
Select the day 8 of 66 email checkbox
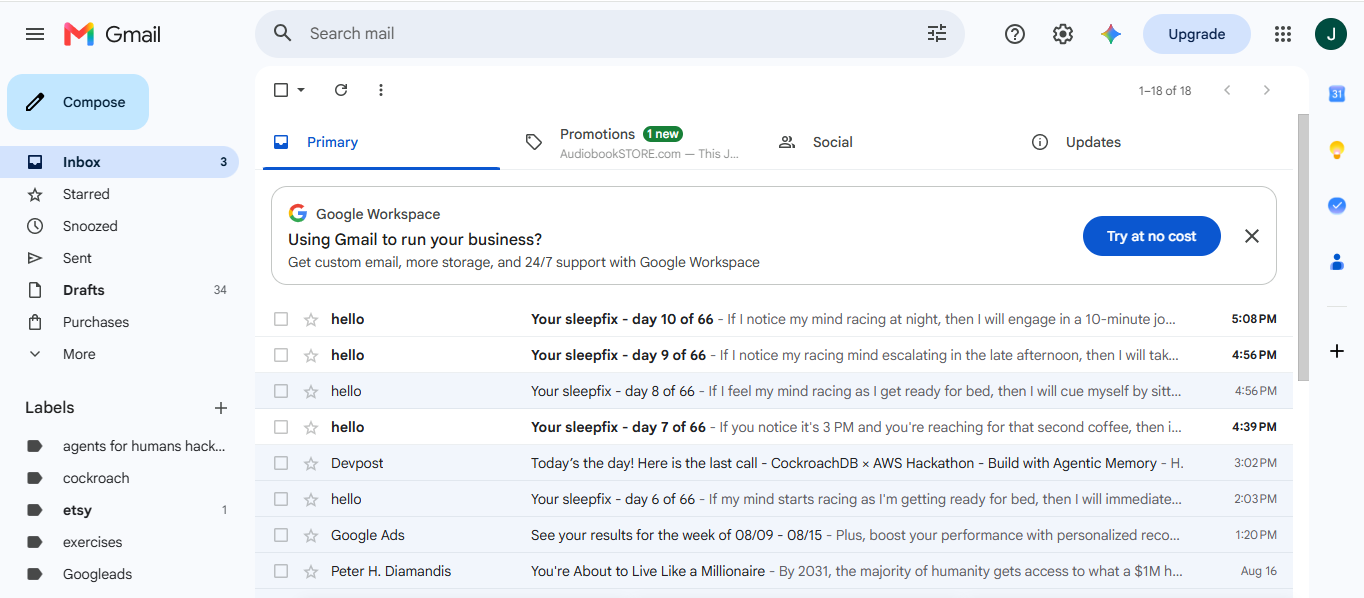coord(281,391)
